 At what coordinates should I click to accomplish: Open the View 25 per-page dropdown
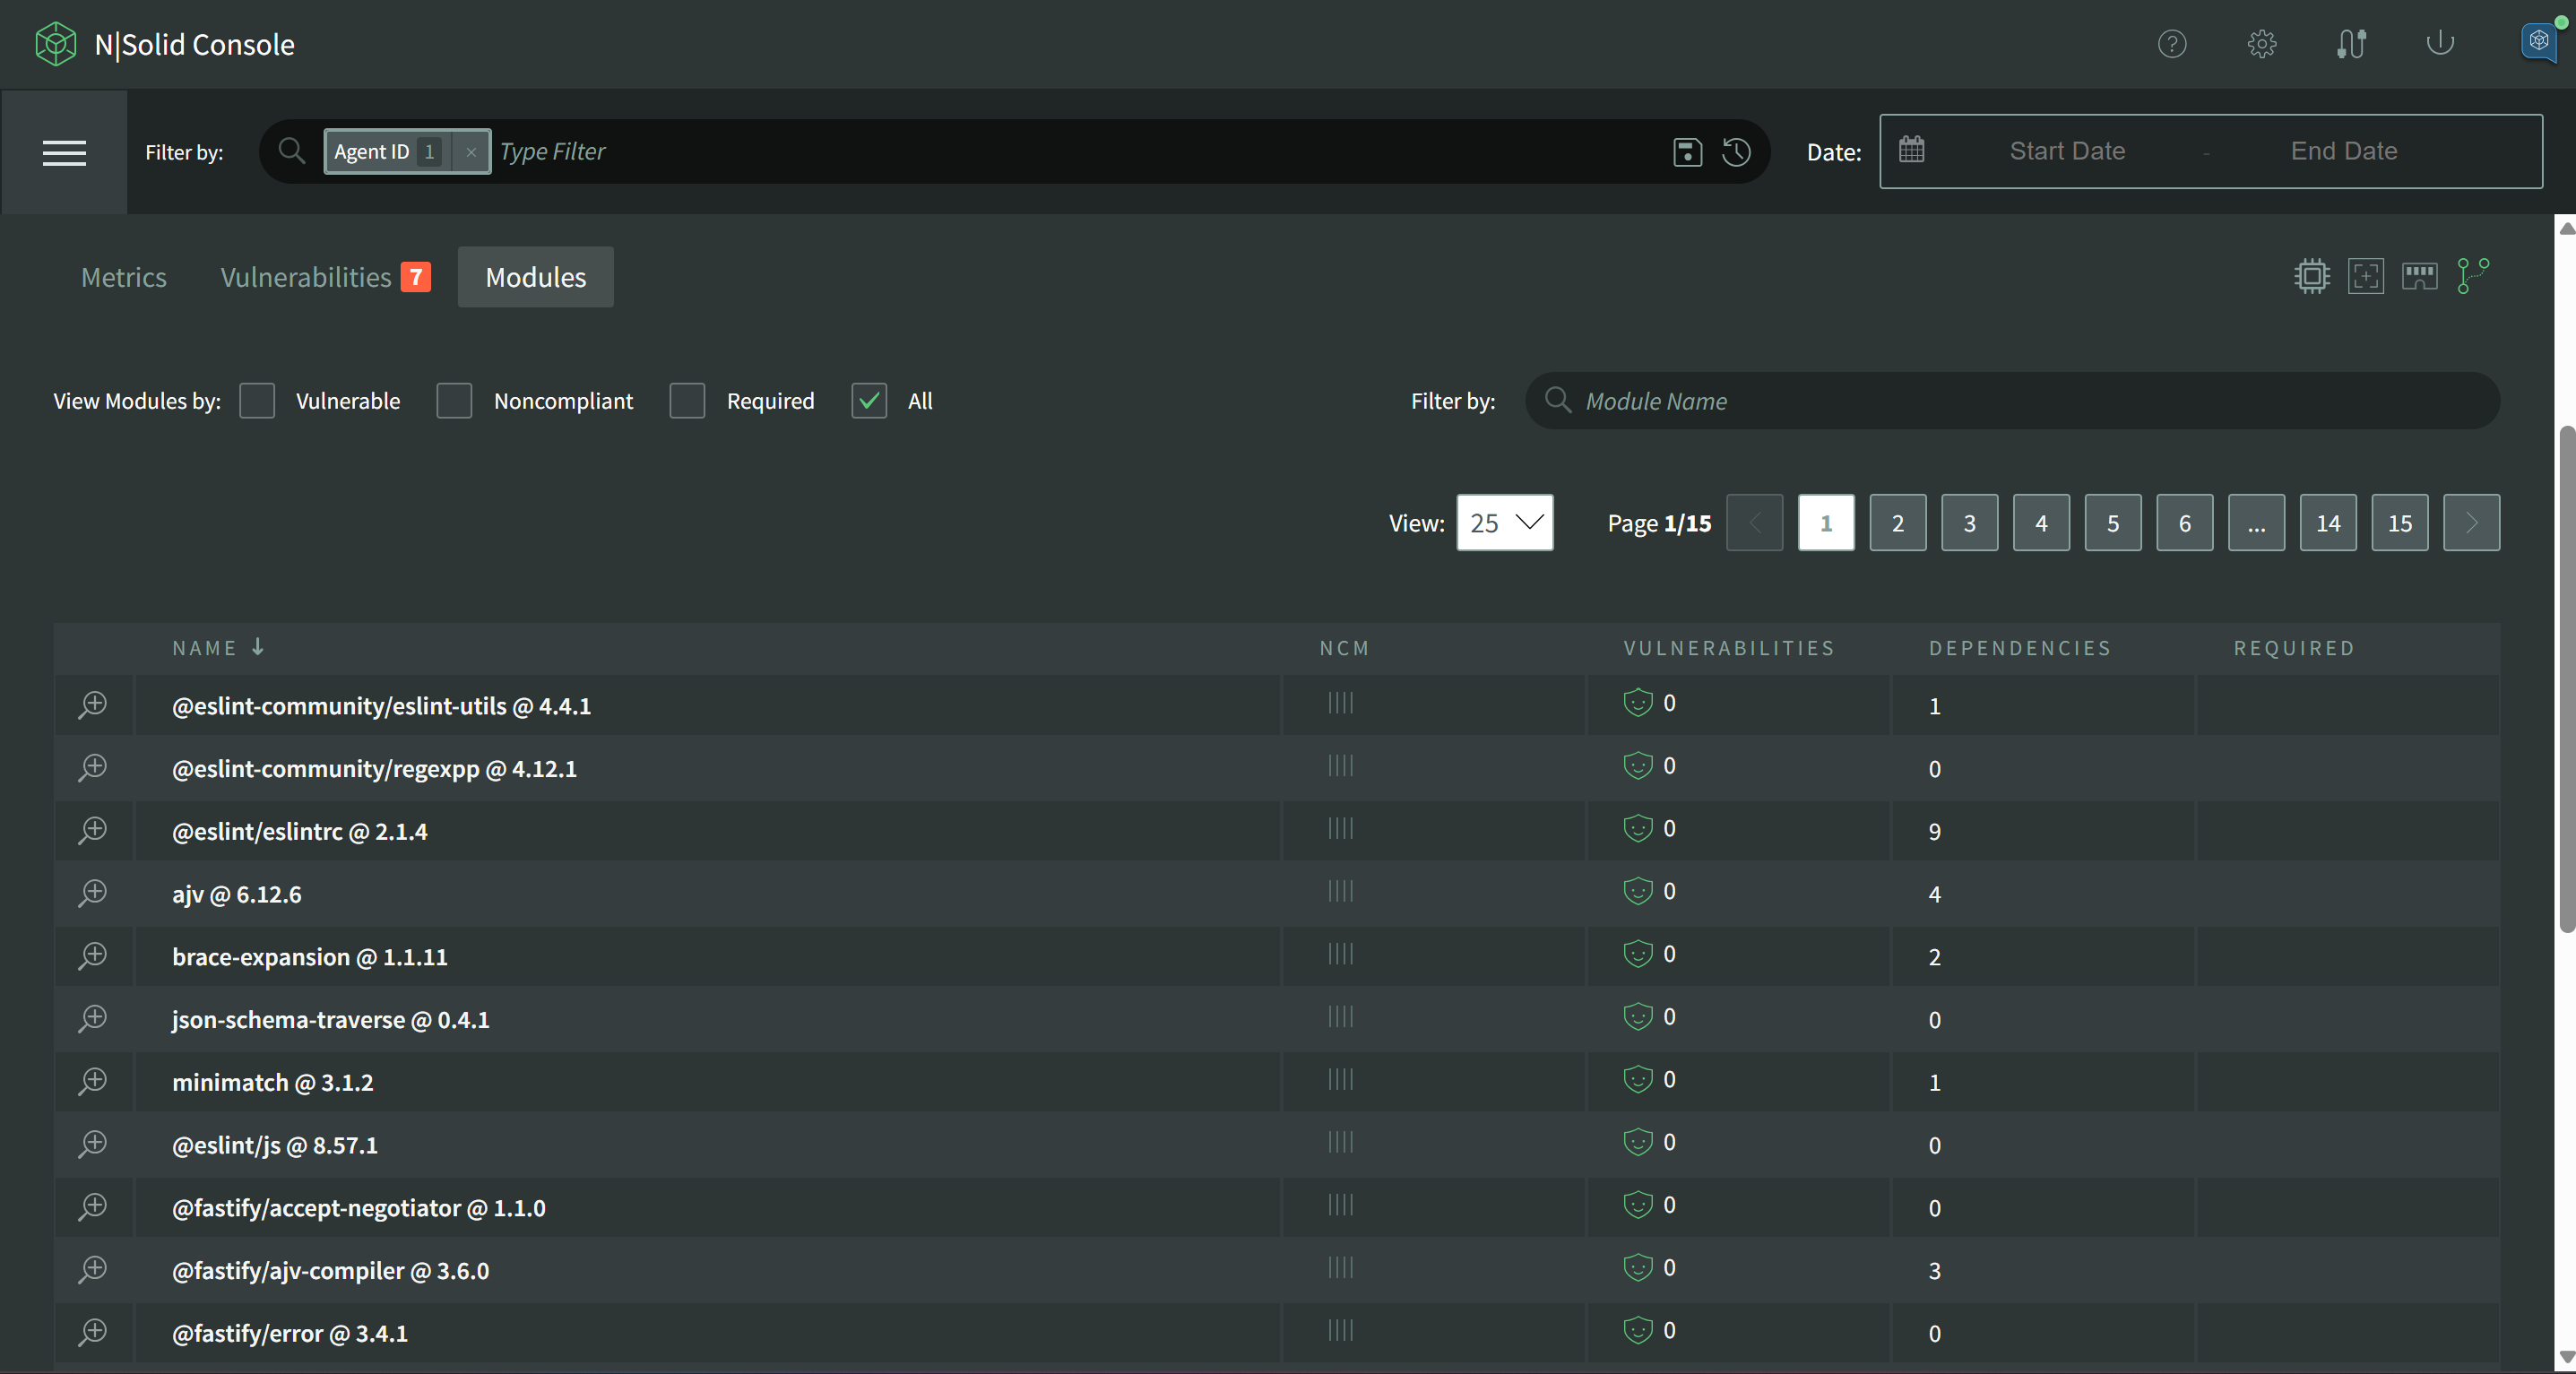click(x=1504, y=523)
